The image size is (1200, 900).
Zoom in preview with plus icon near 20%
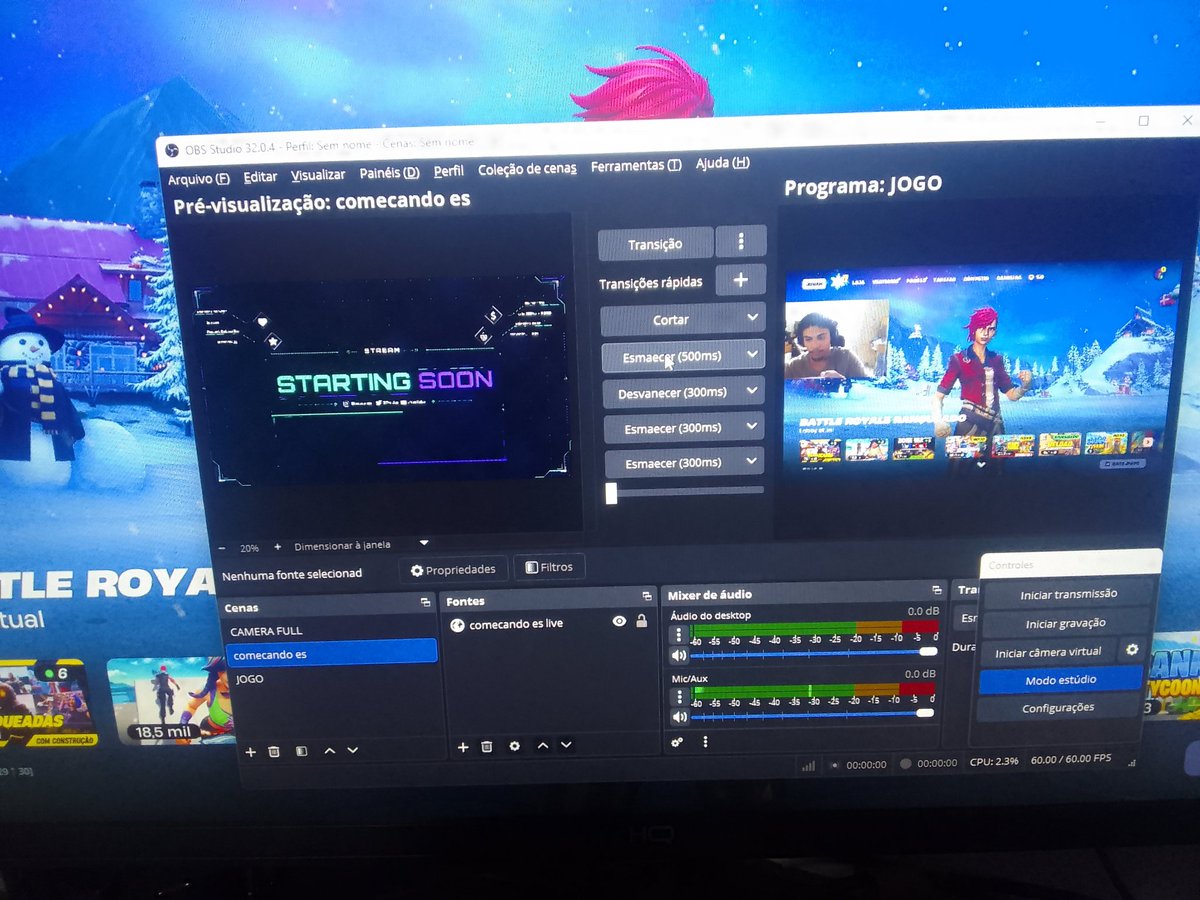click(277, 548)
